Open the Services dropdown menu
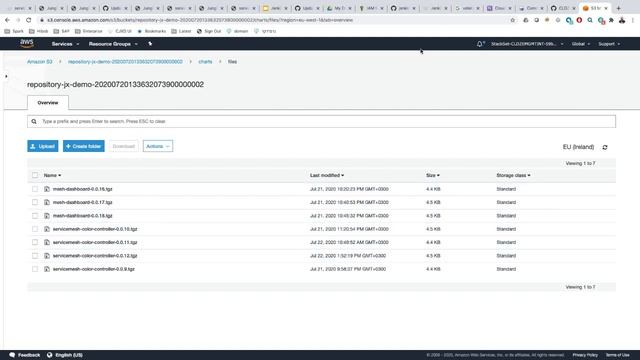This screenshot has height=360, width=640. [65, 44]
